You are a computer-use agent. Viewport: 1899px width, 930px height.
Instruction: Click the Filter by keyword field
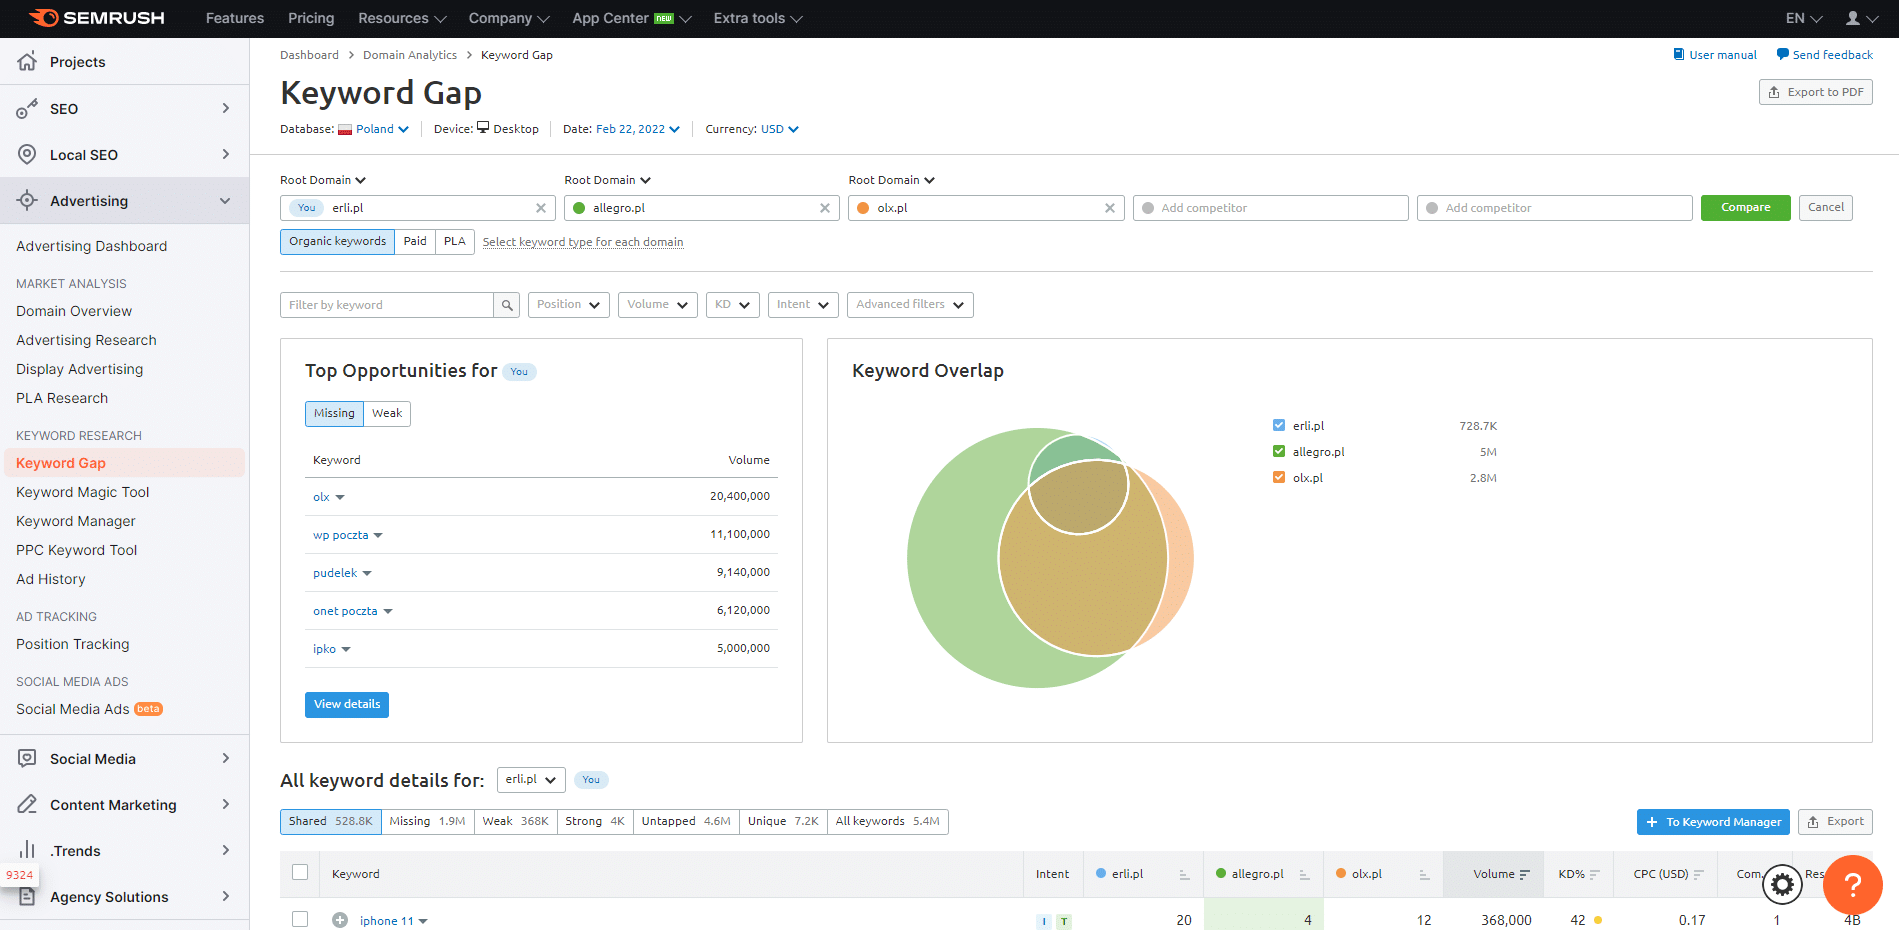coord(387,305)
